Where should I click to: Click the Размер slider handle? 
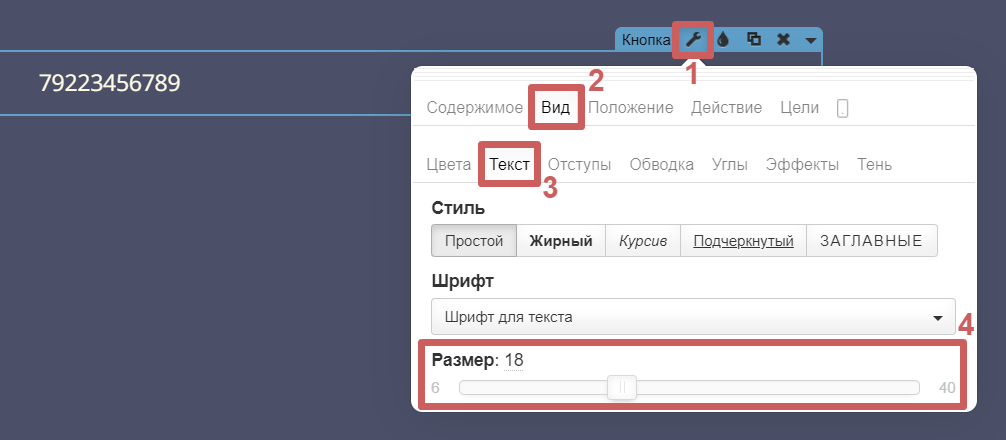click(622, 388)
